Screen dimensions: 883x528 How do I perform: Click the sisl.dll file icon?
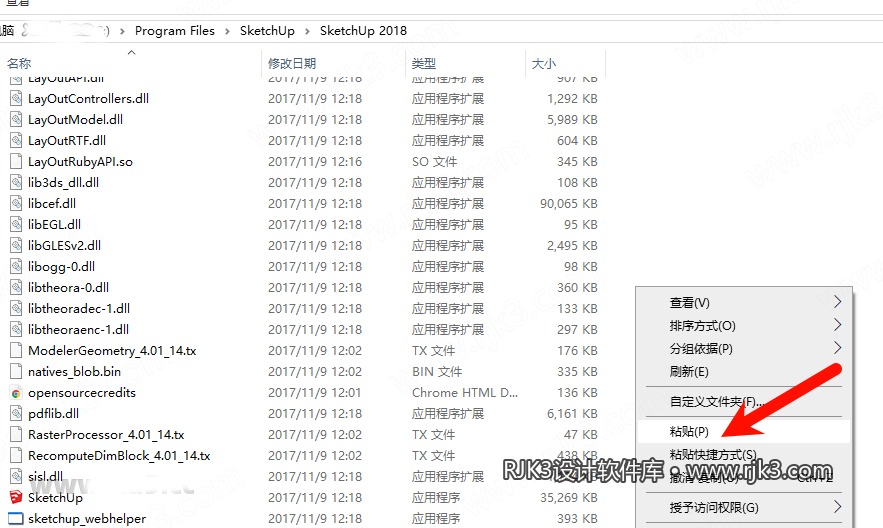pyautogui.click(x=16, y=476)
